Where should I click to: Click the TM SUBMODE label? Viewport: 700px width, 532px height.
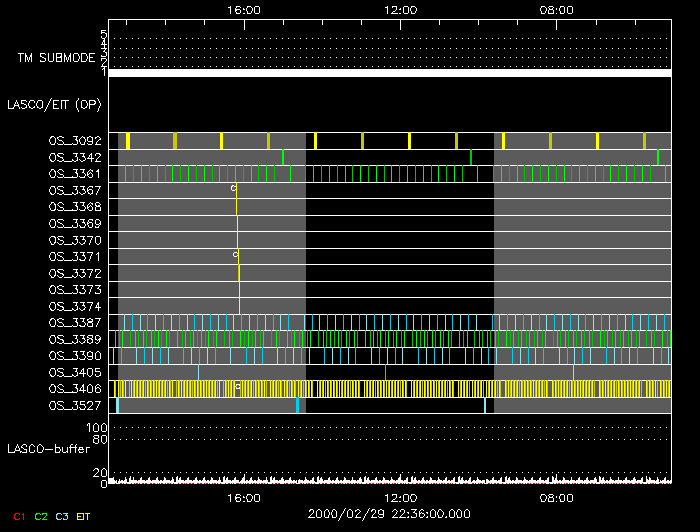[x=58, y=58]
